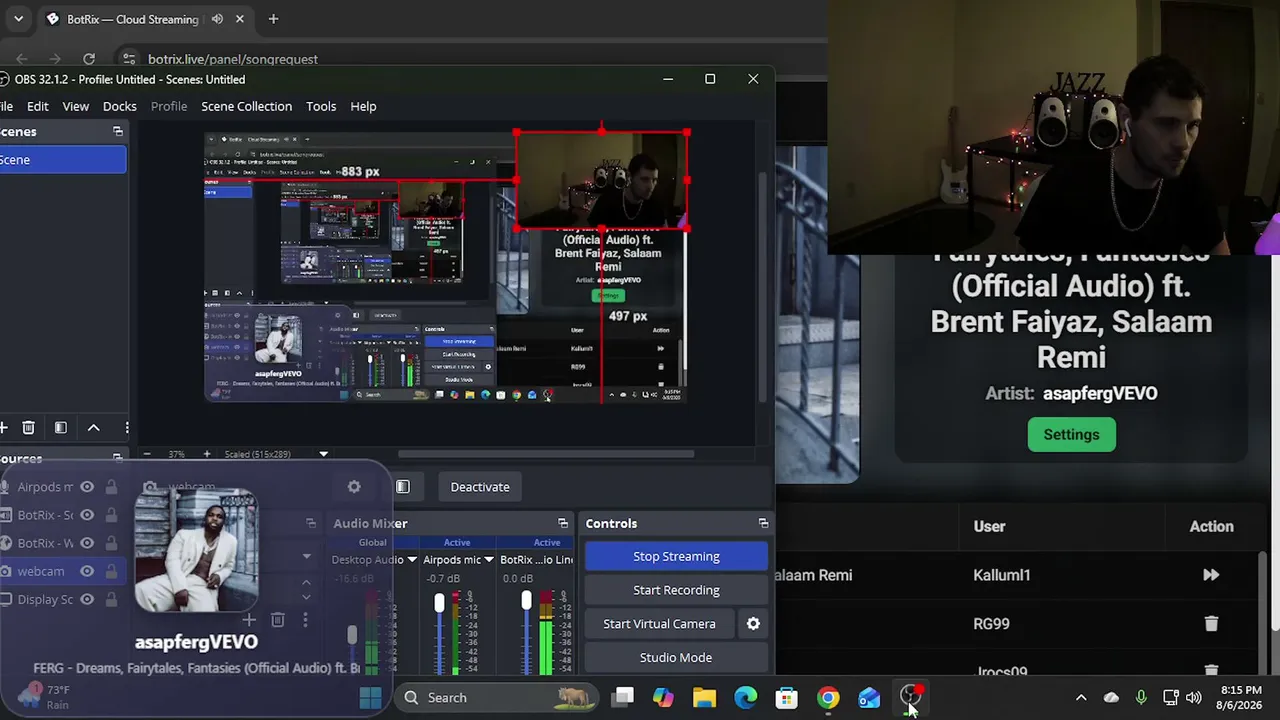Image resolution: width=1280 pixels, height=720 pixels.
Task: Pop out the Controls dock
Action: click(763, 523)
